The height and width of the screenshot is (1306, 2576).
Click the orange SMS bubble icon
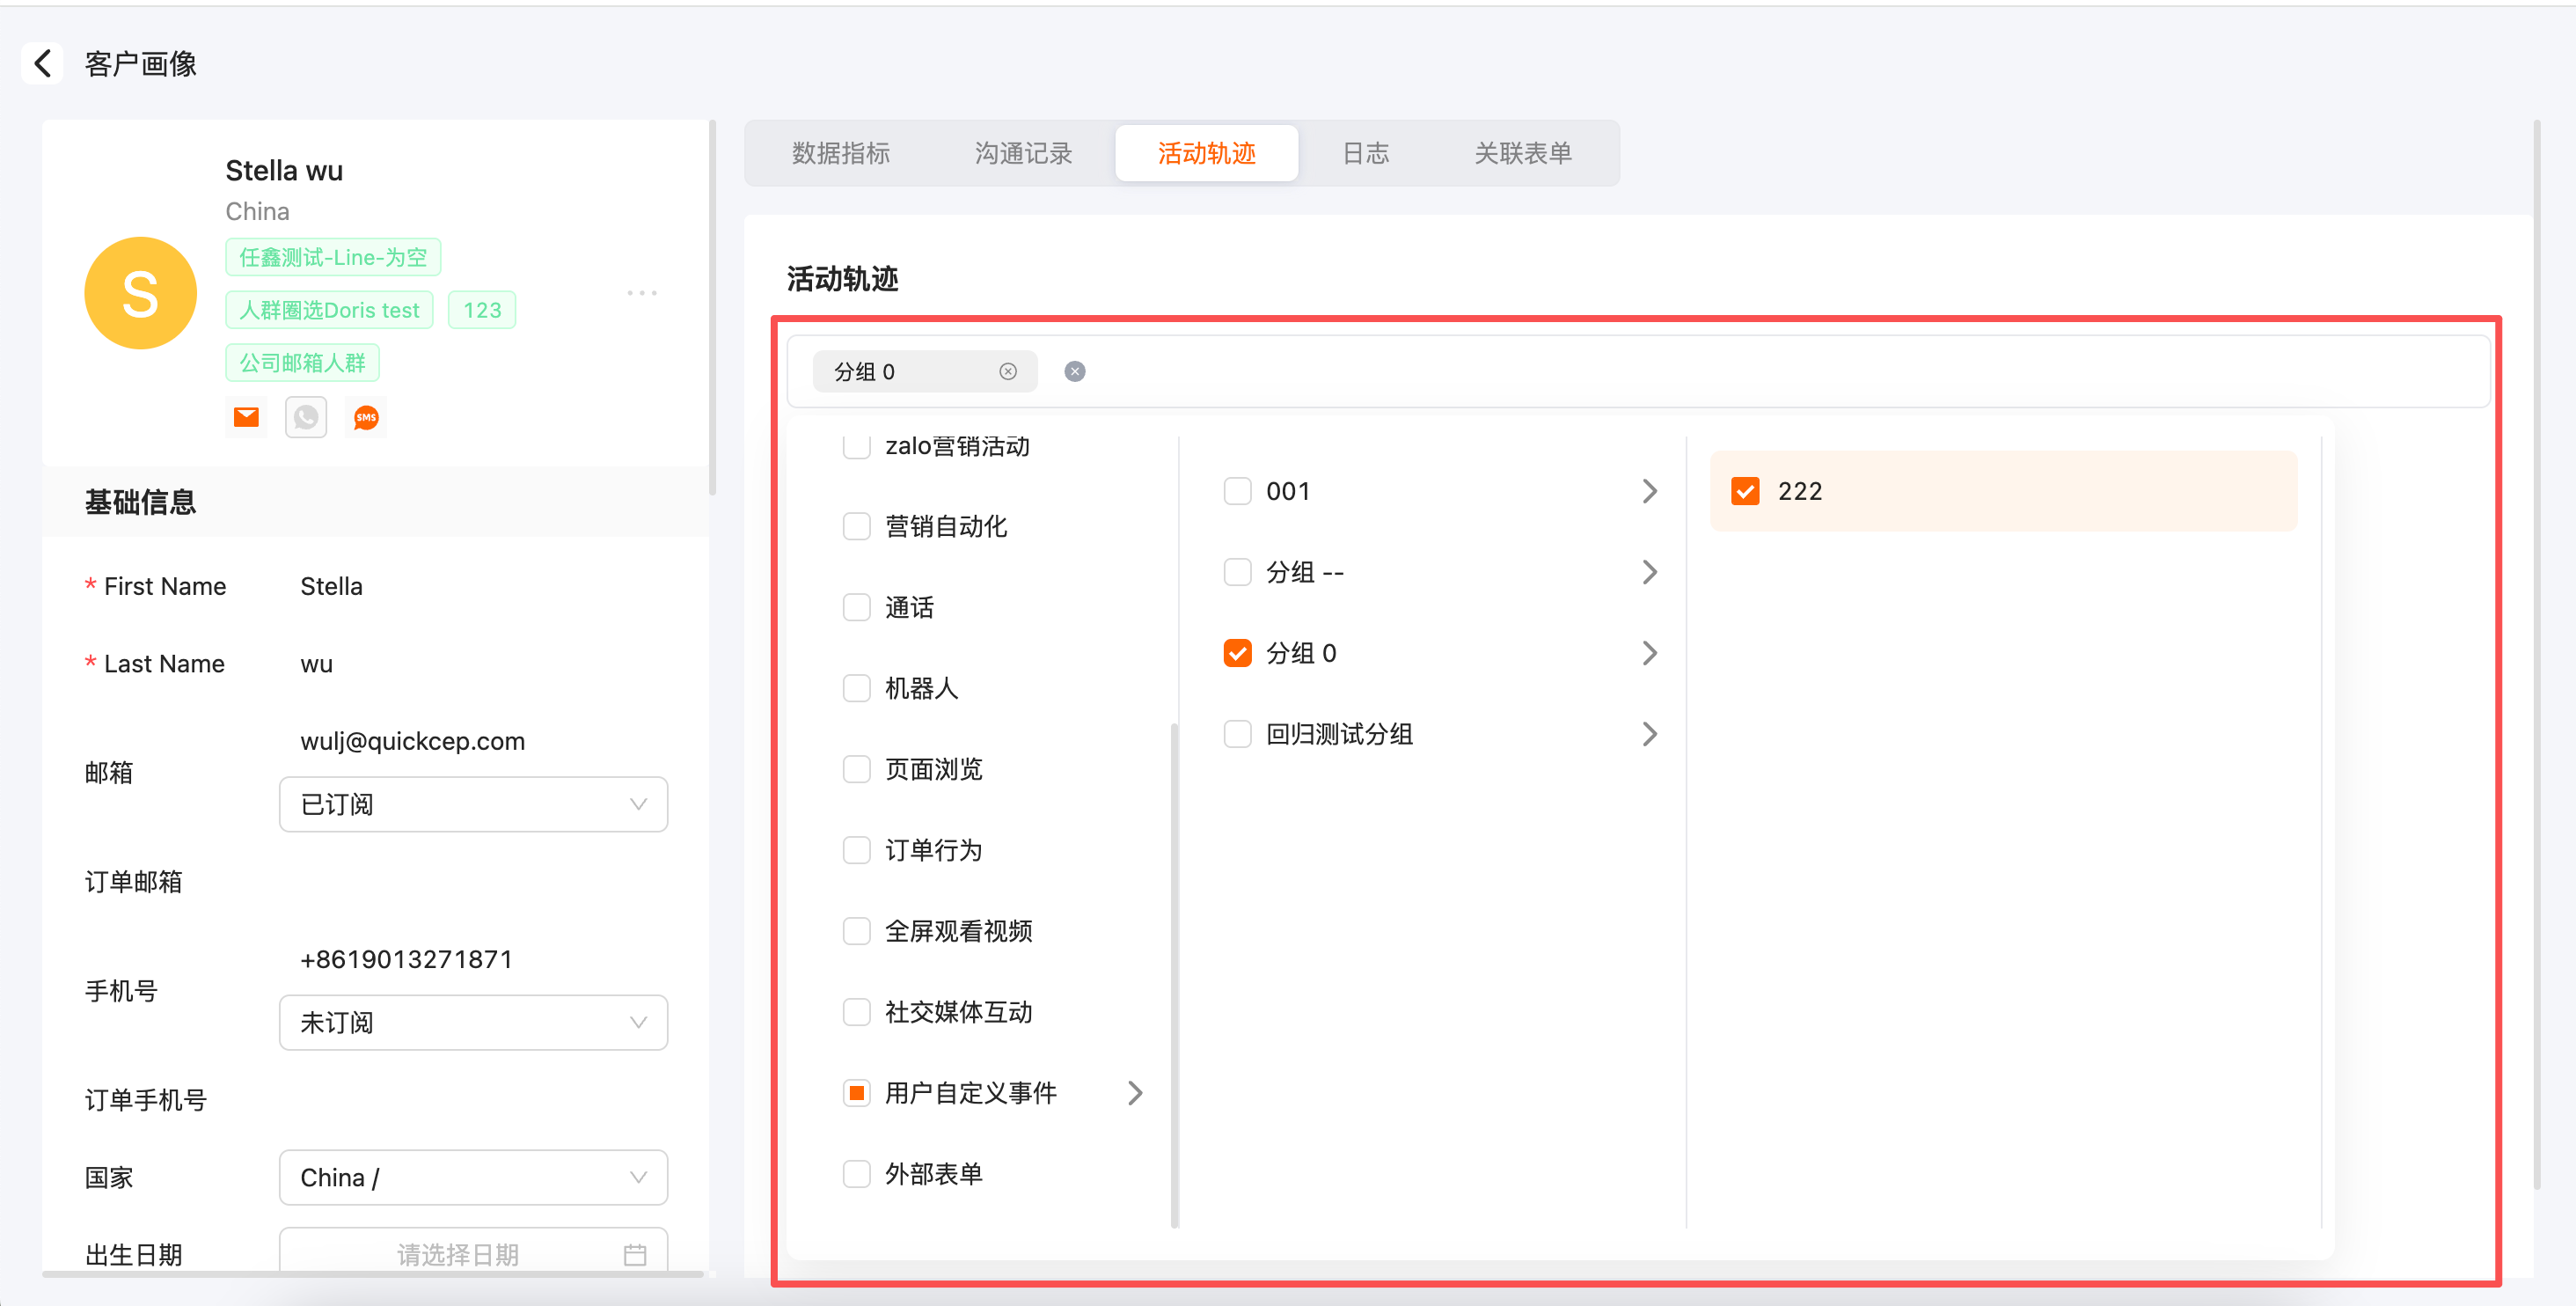pos(366,417)
